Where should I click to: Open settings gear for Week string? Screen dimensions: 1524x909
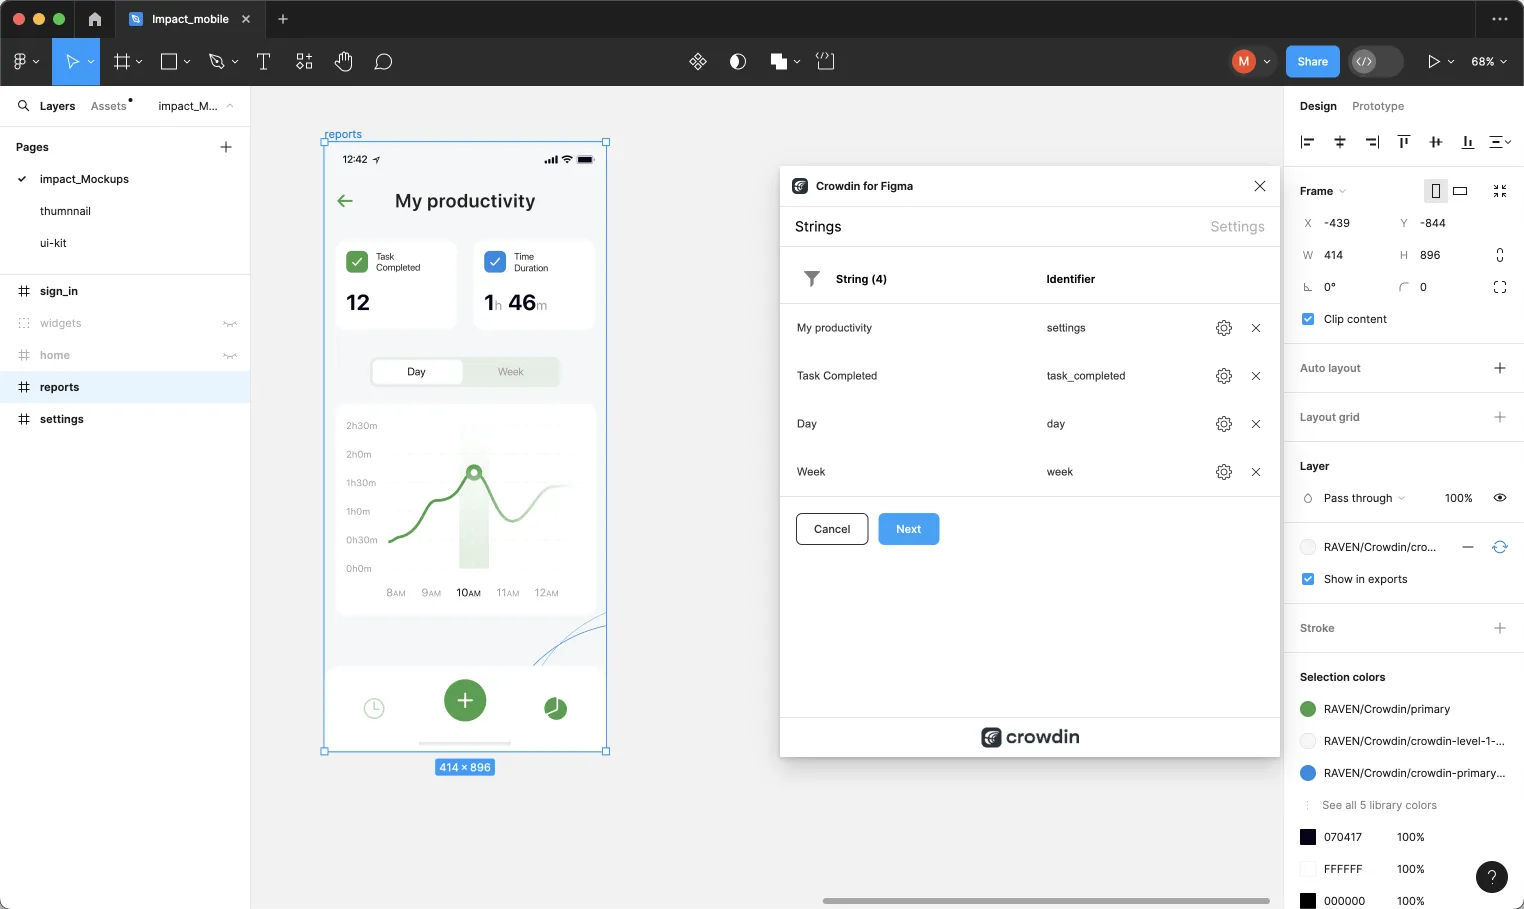click(1224, 472)
